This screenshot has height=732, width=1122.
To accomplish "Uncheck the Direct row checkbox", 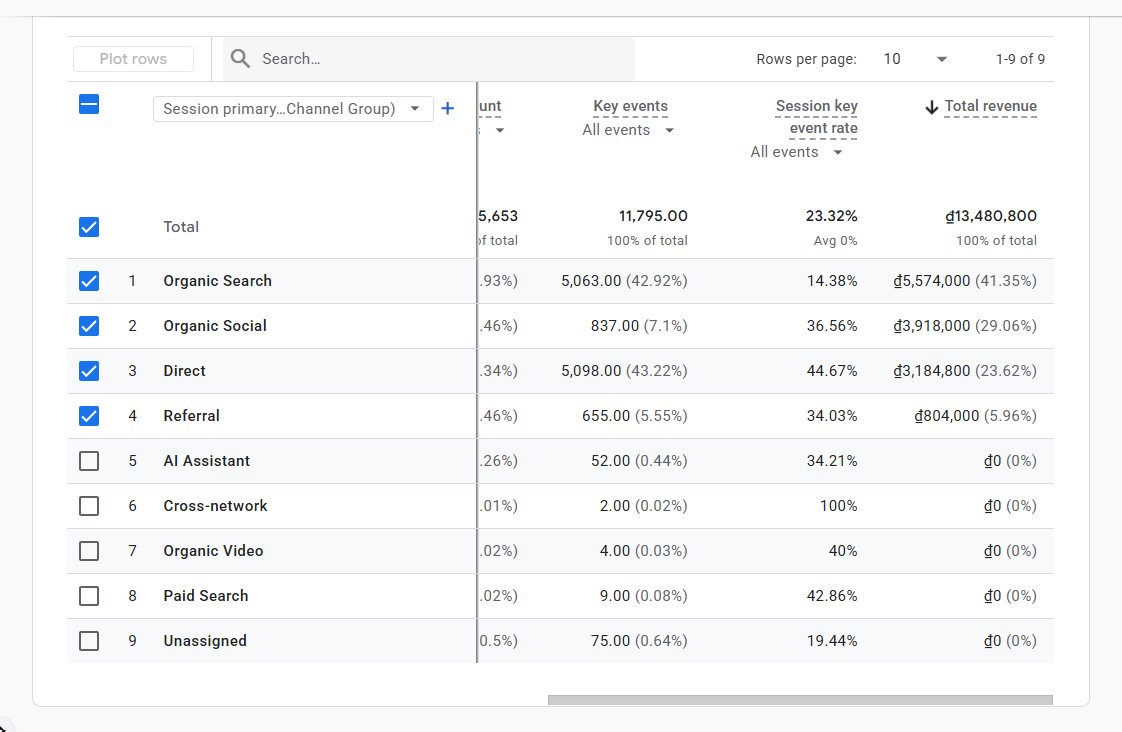I will (x=89, y=371).
